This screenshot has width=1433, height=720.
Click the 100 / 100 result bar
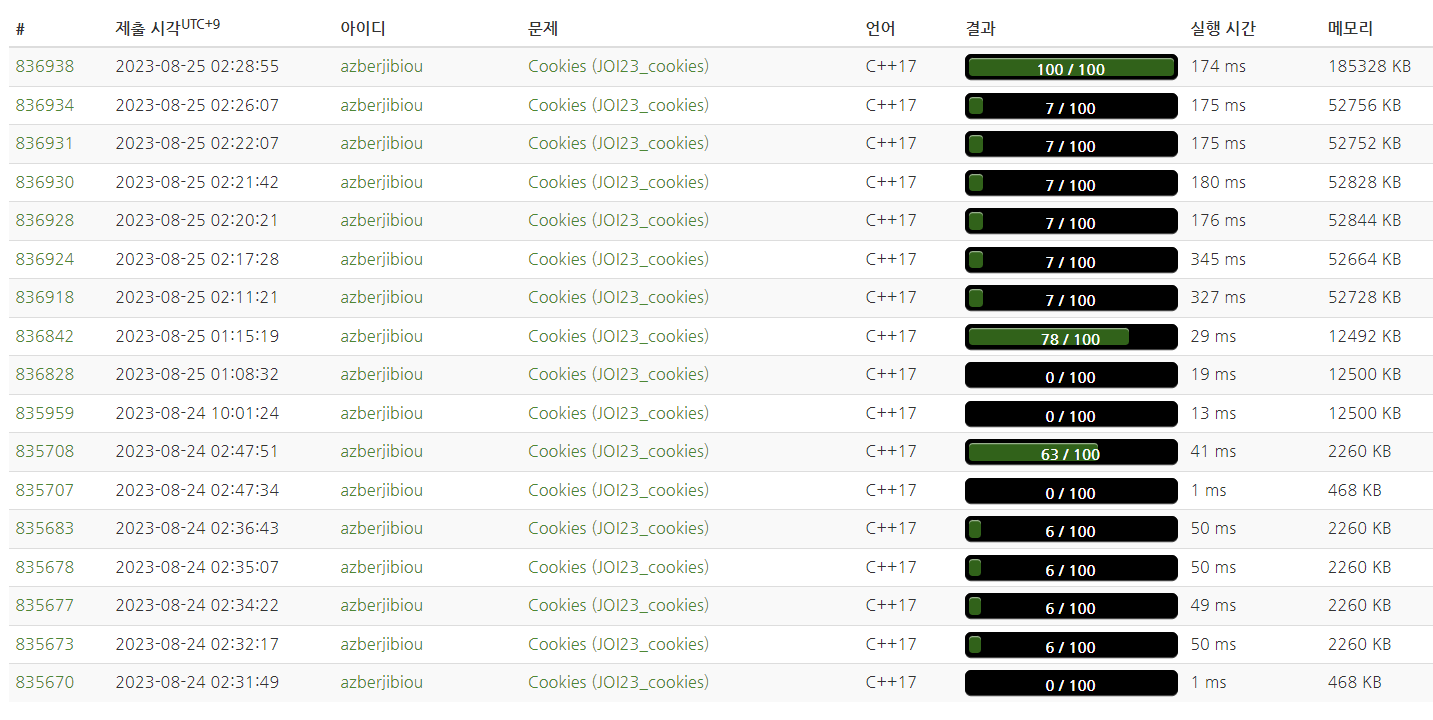(x=1071, y=68)
